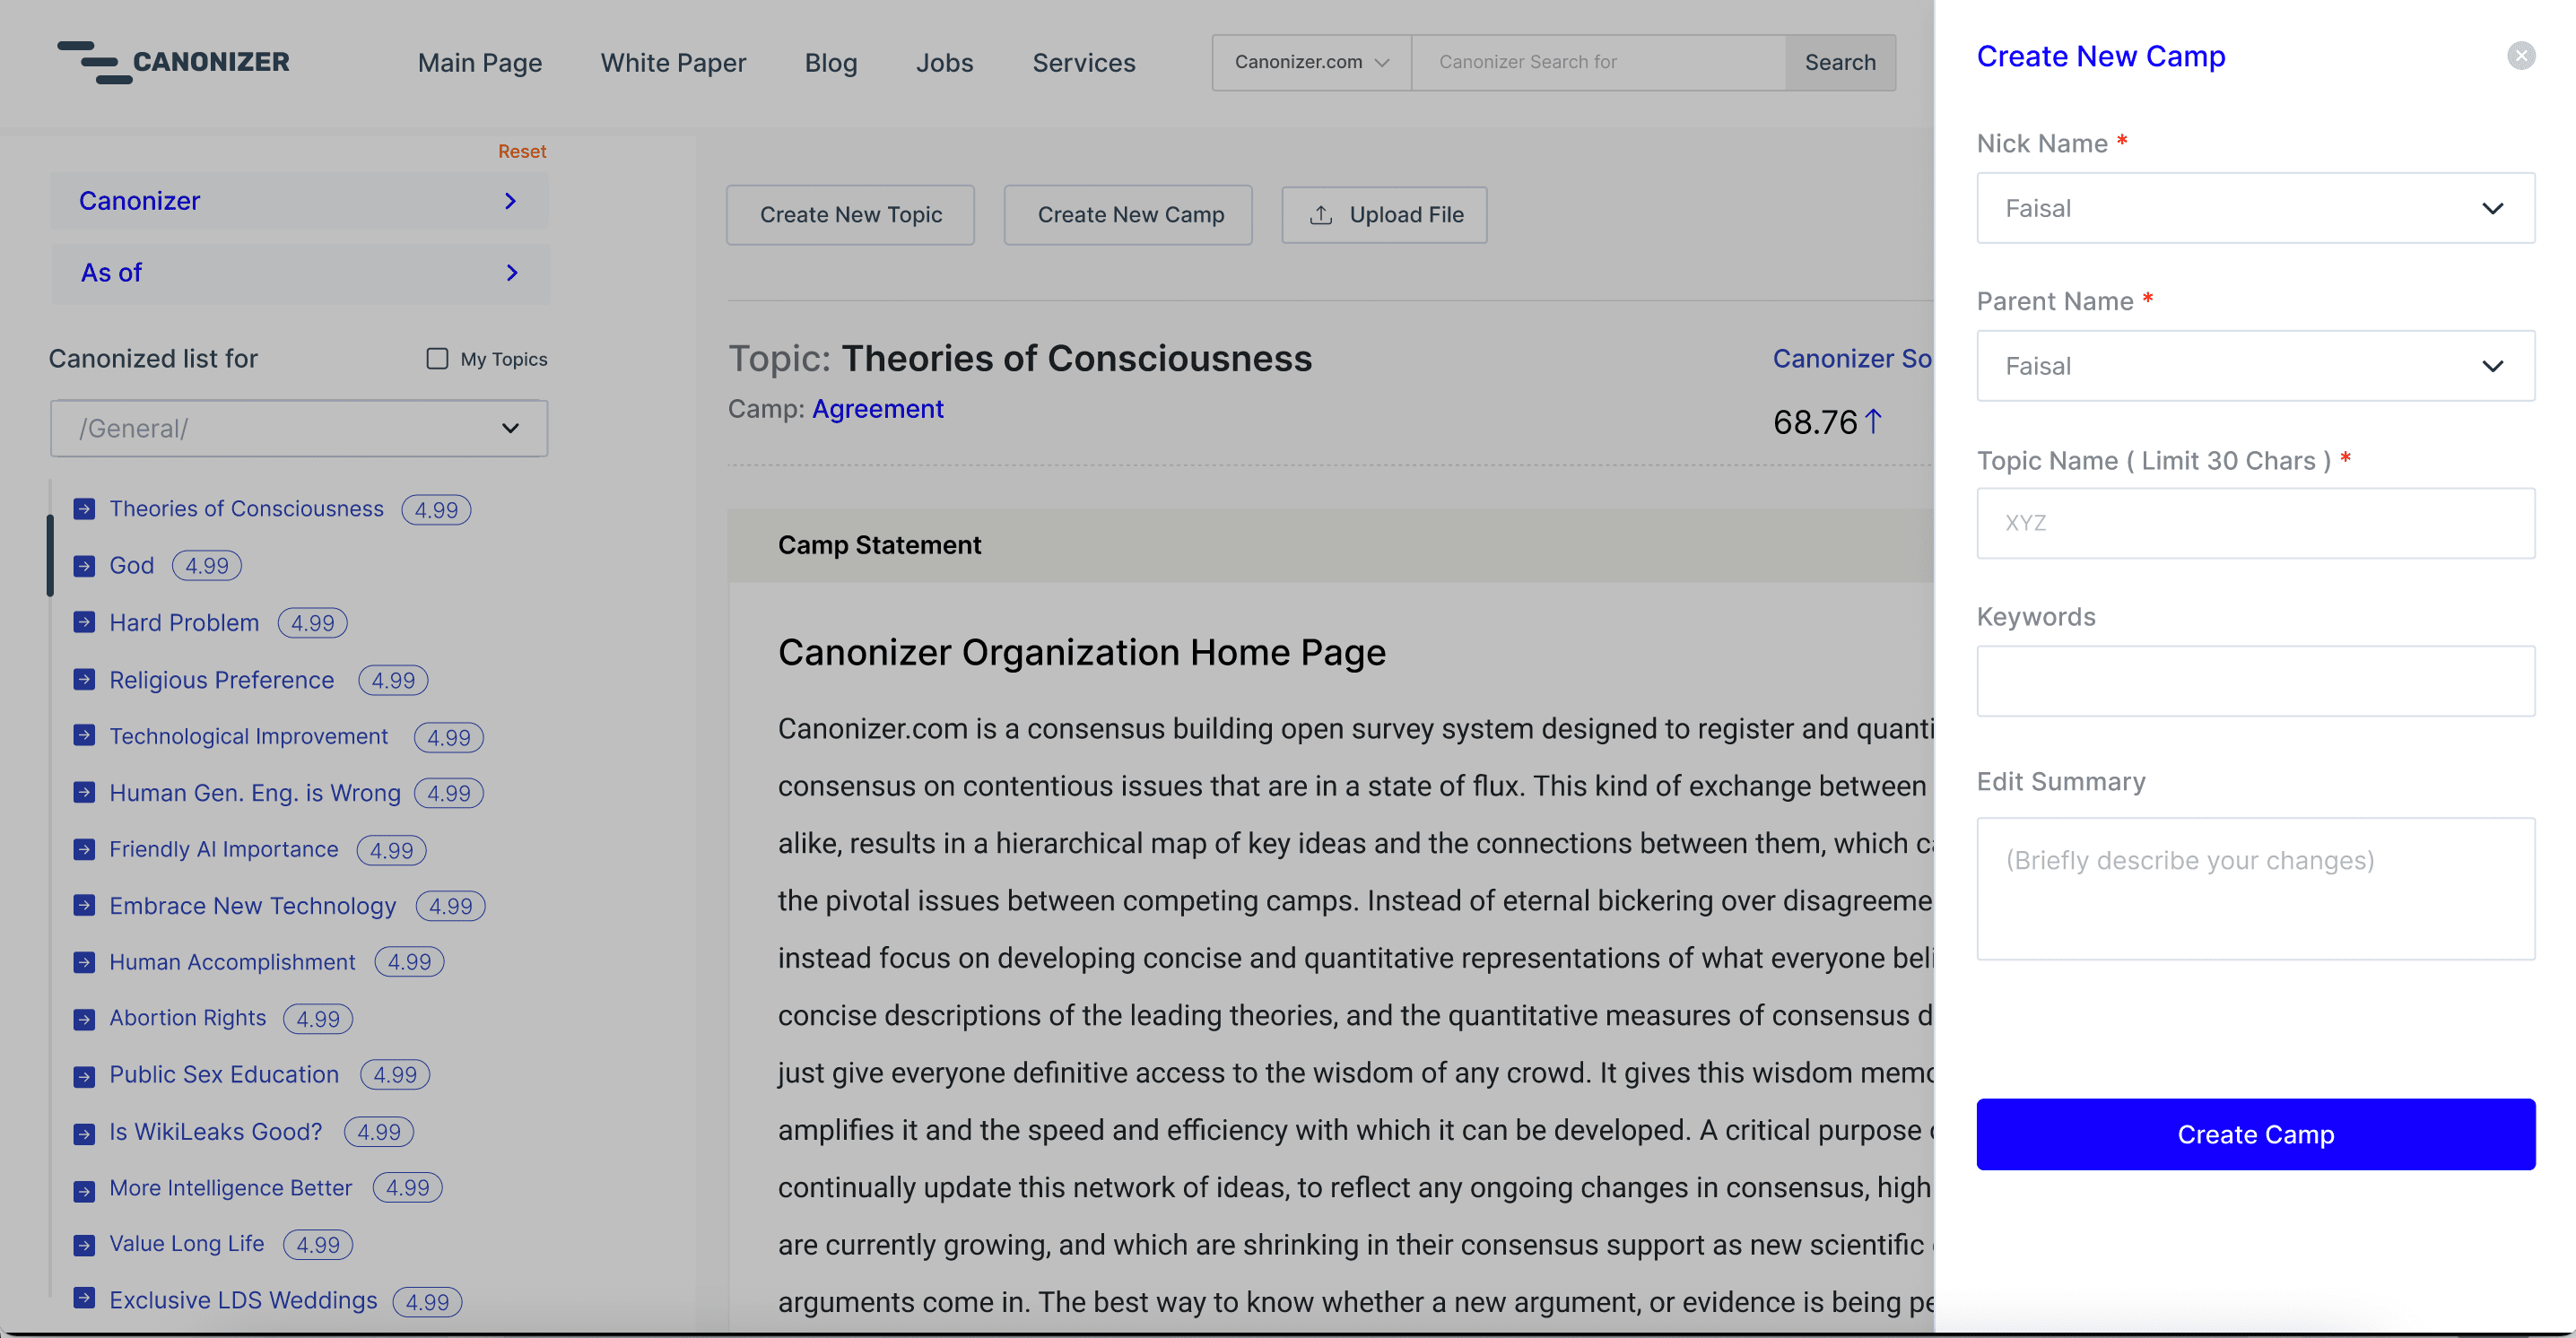Screen dimensions: 2576x1338
Task: Toggle the My Topics checkbox
Action: point(437,359)
